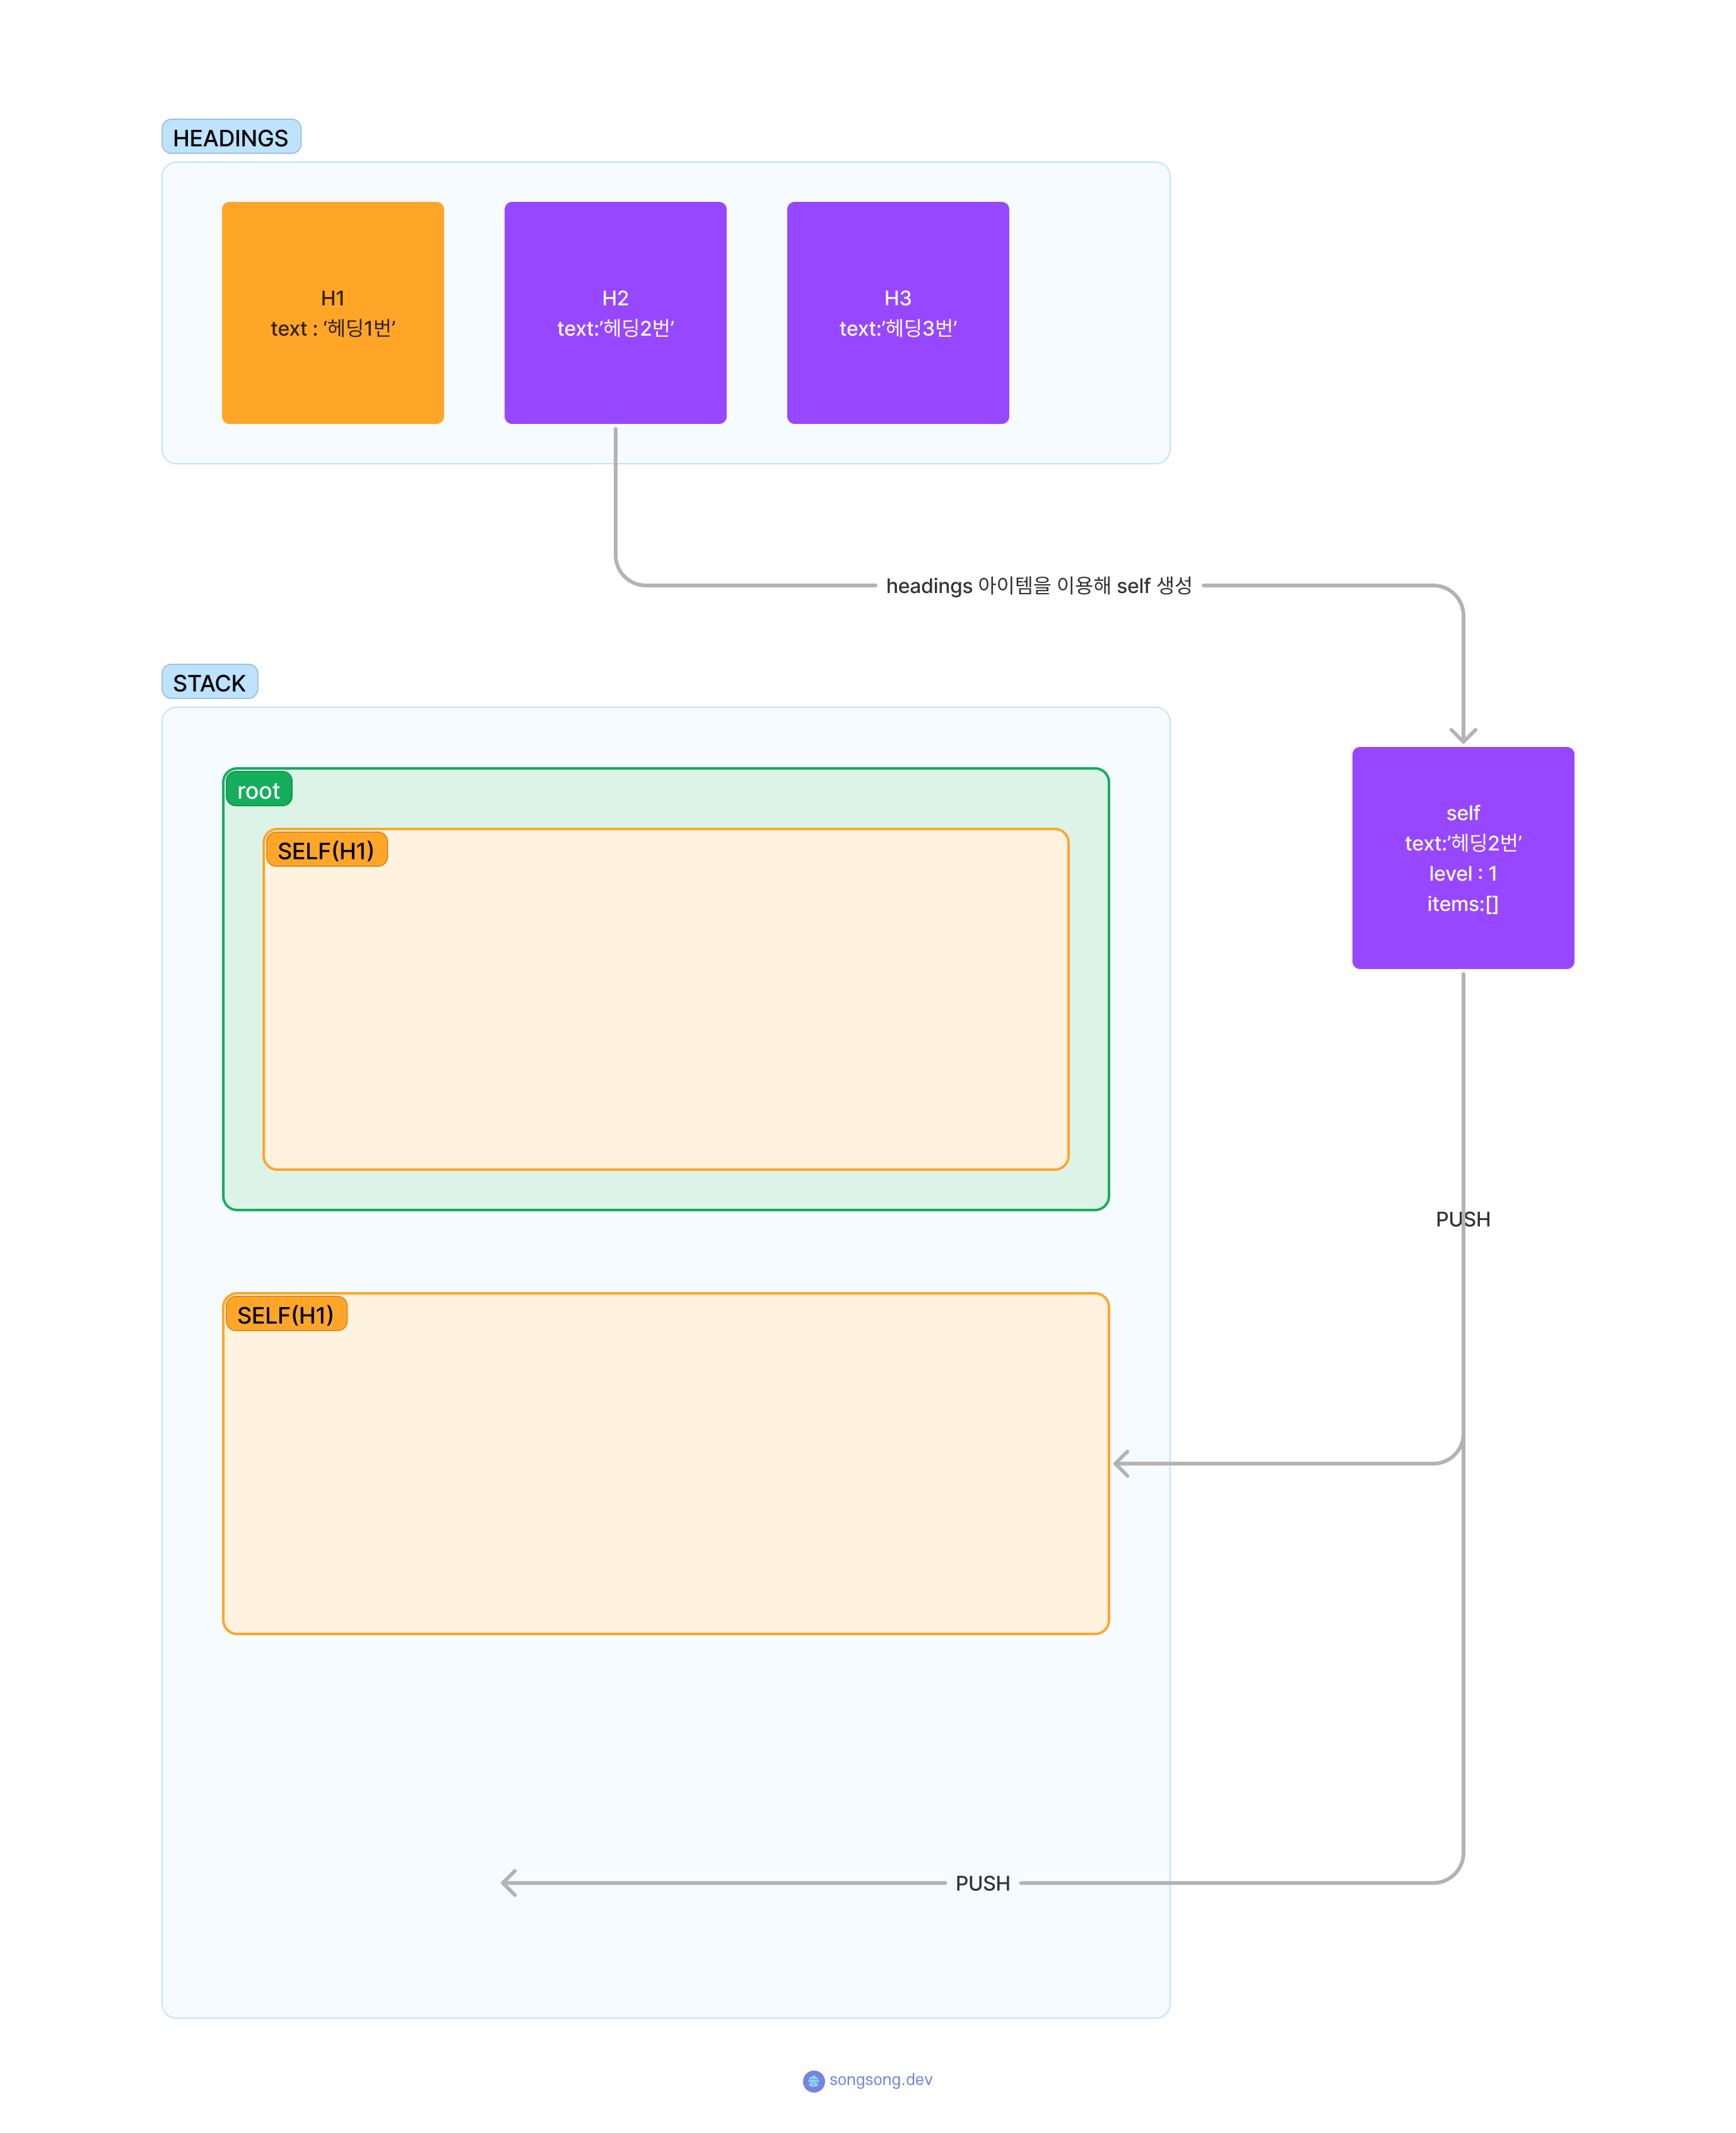Image resolution: width=1736 pixels, height=2133 pixels.
Task: Select the purple H3 heading box
Action: pyautogui.click(x=897, y=312)
